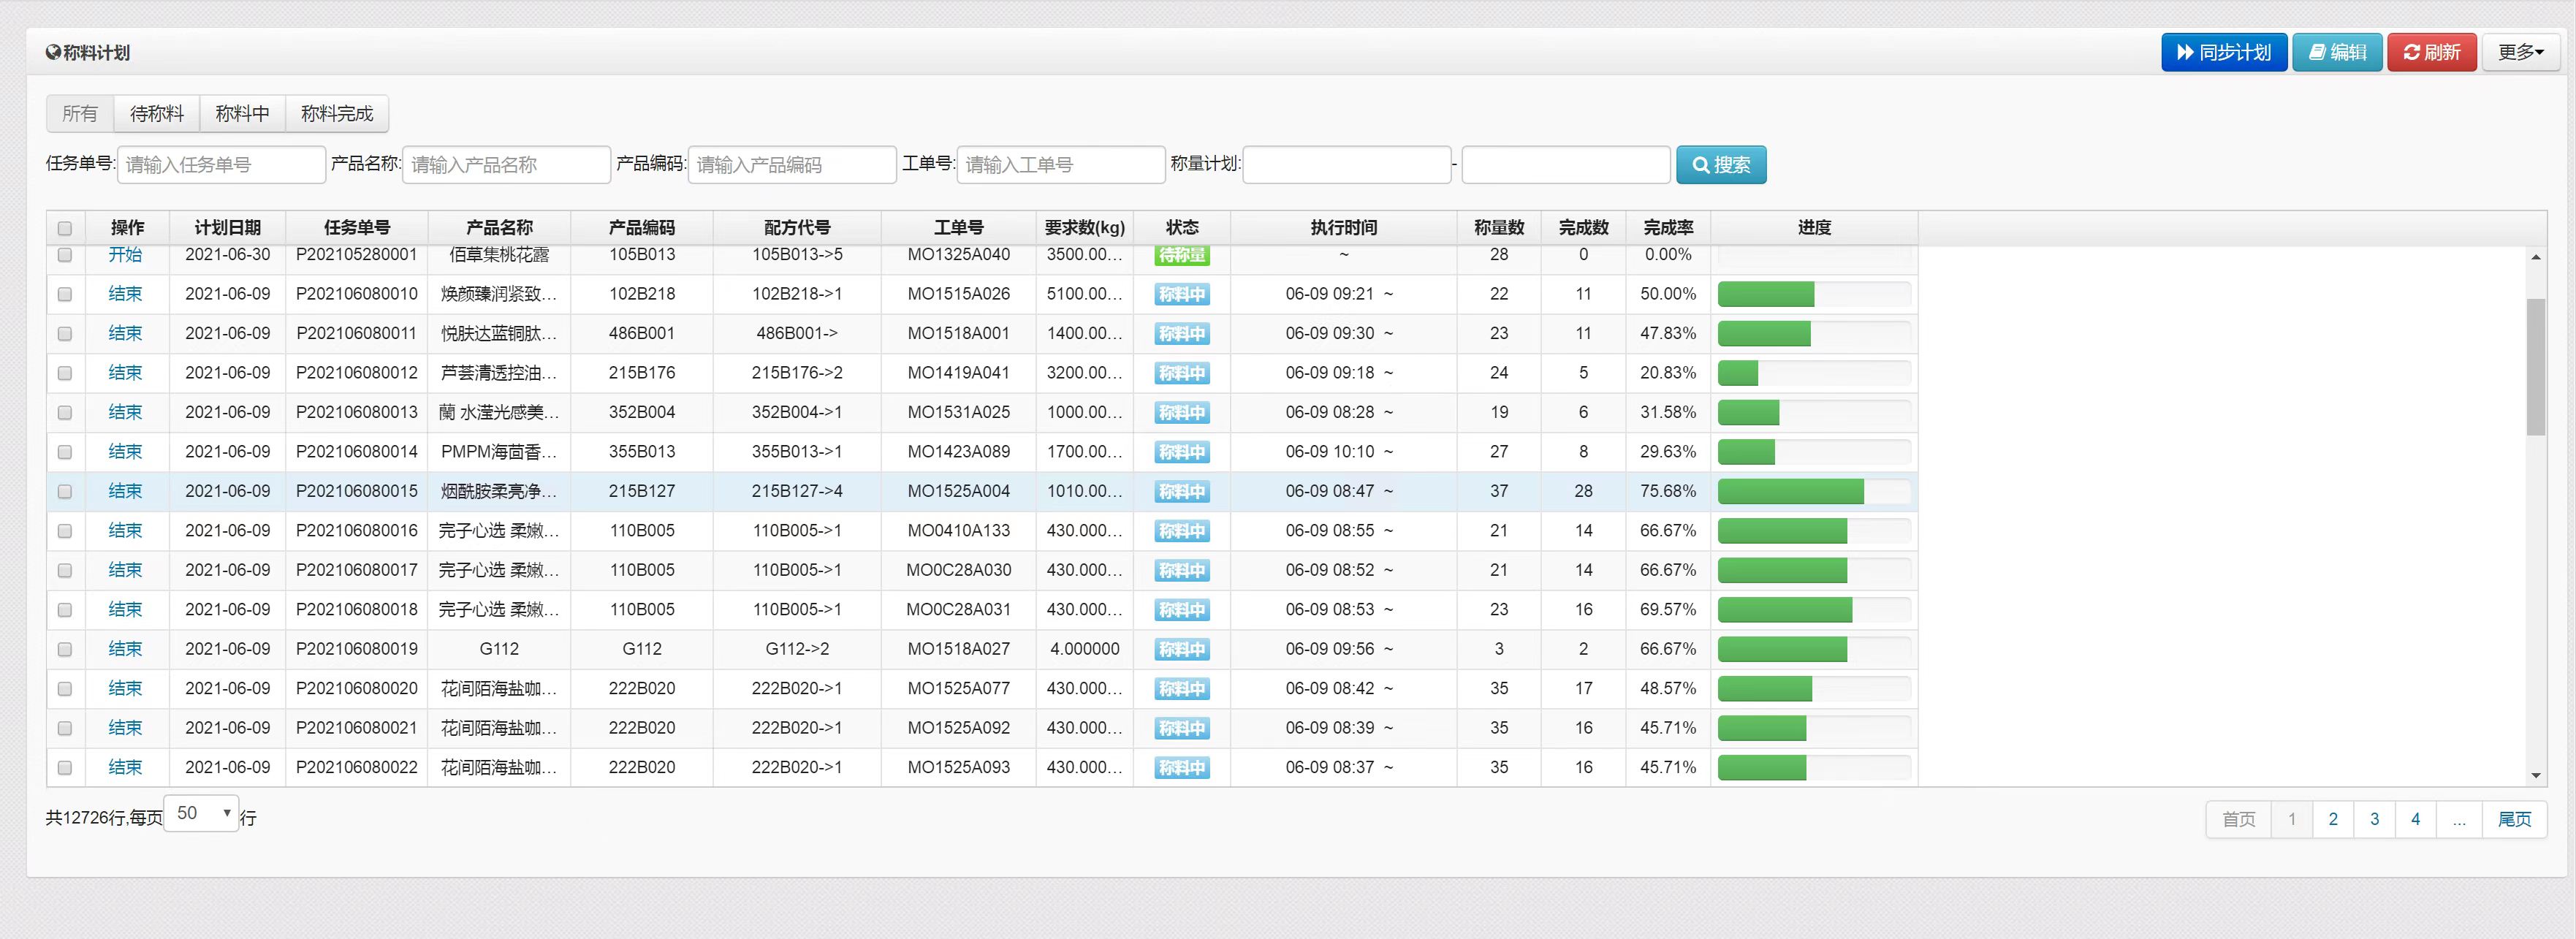Click 结束 link for task P202106080010

125,294
